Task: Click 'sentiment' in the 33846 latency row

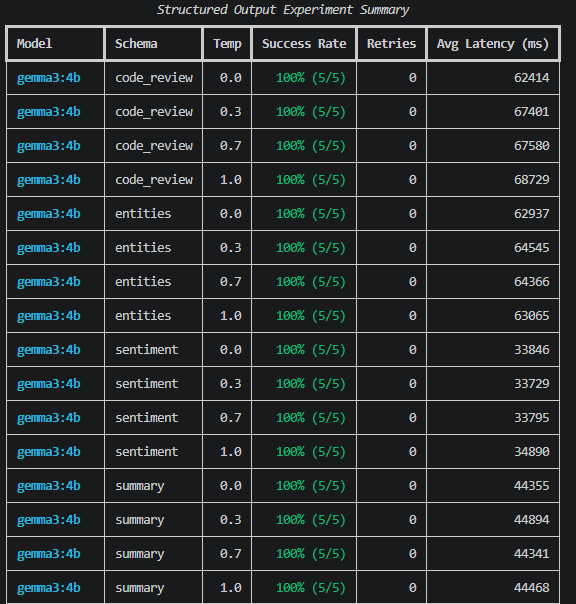Action: point(146,349)
